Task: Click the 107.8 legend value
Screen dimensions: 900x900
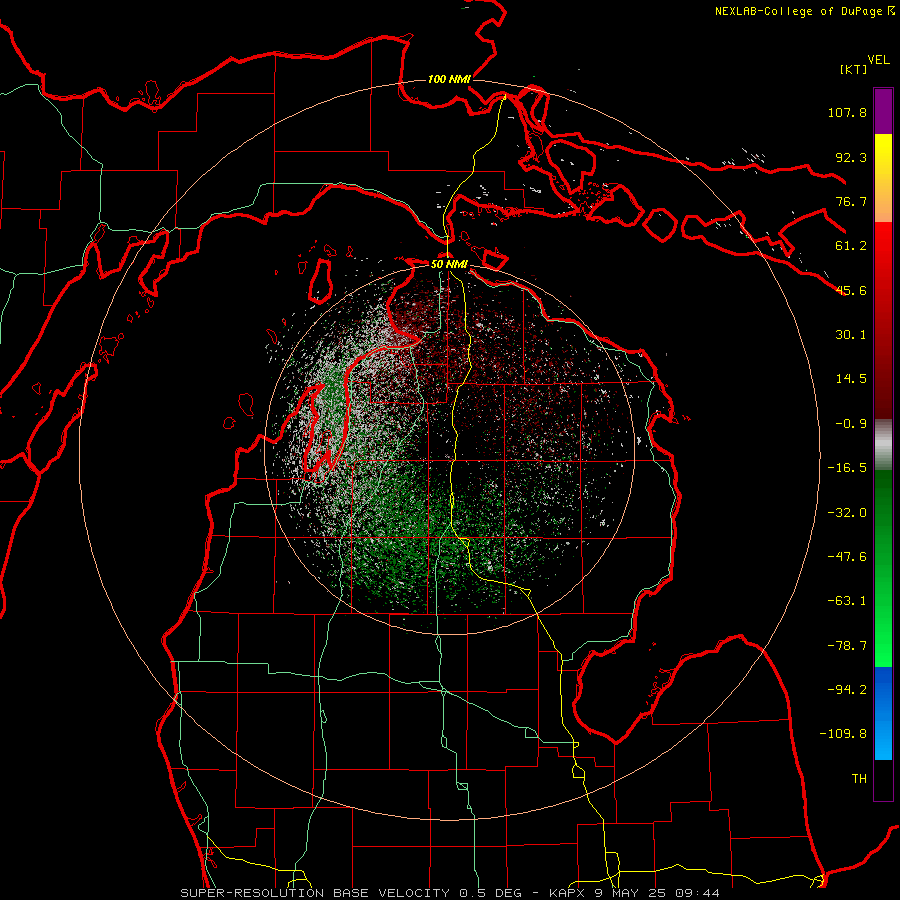Action: (x=847, y=112)
